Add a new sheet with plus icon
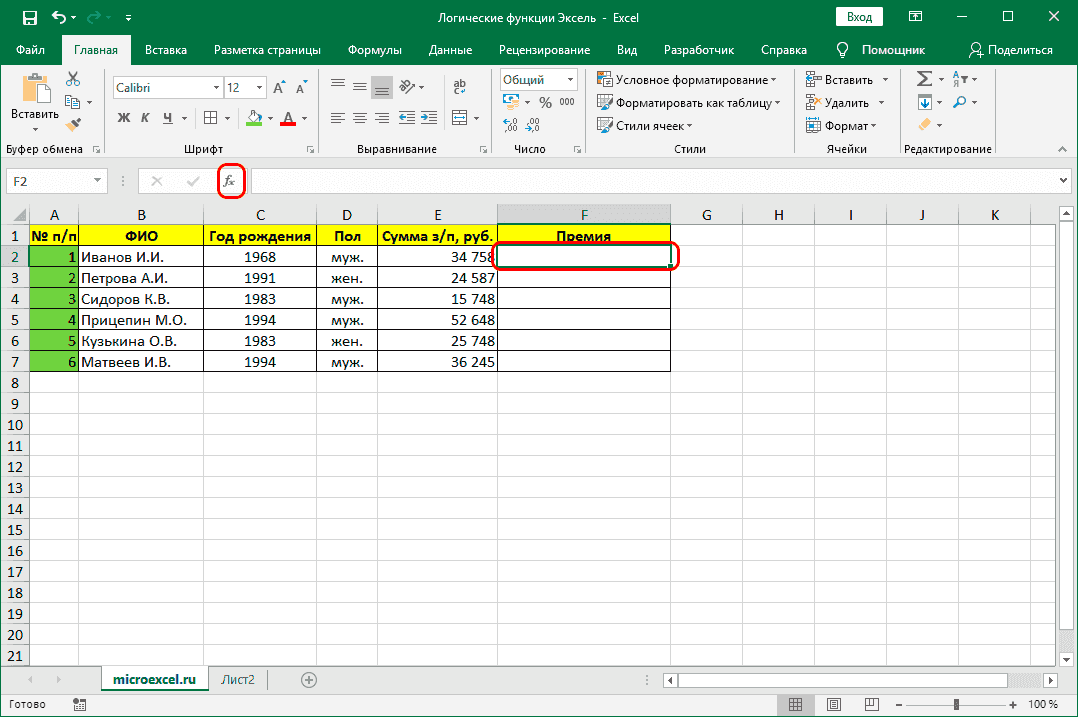 click(309, 680)
